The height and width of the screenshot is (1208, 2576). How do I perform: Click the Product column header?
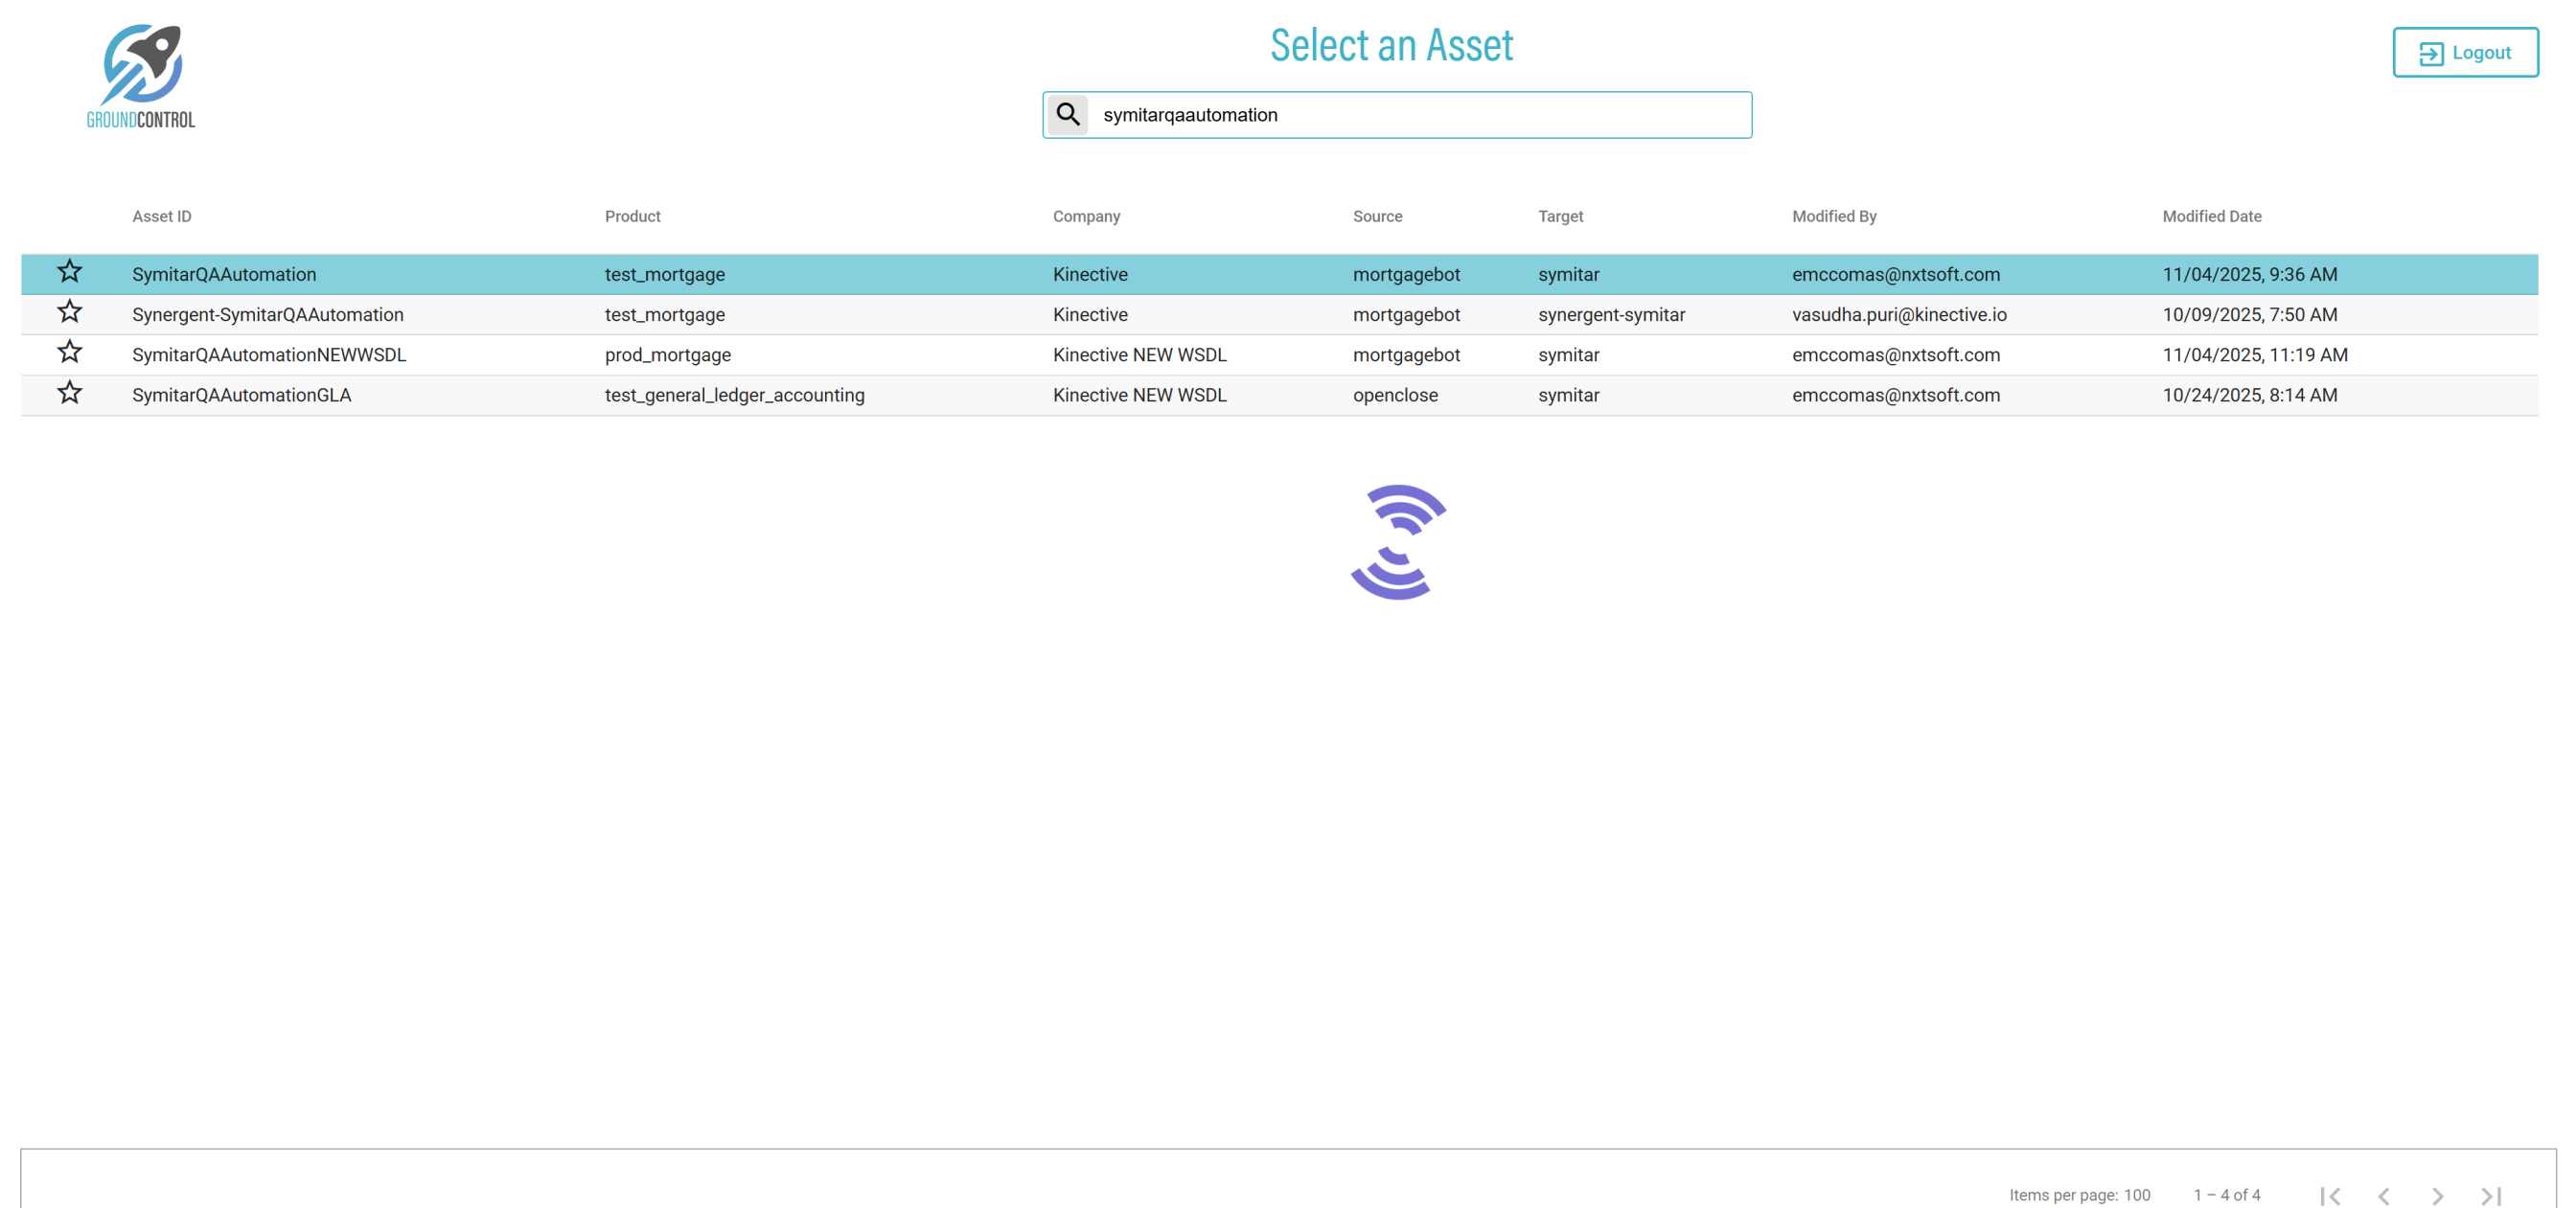point(632,216)
